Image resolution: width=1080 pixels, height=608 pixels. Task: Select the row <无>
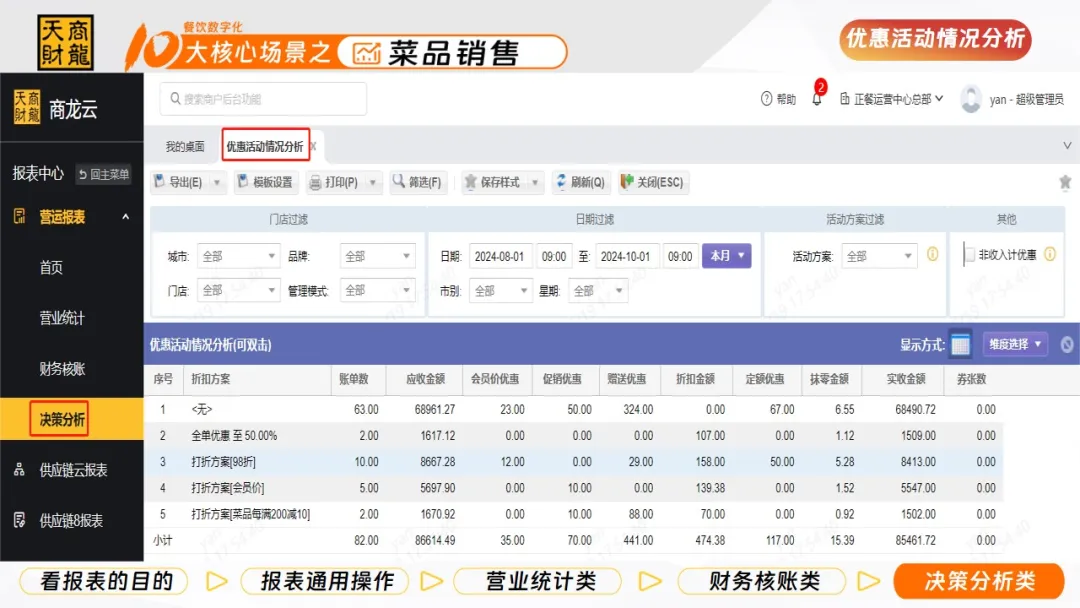573,410
